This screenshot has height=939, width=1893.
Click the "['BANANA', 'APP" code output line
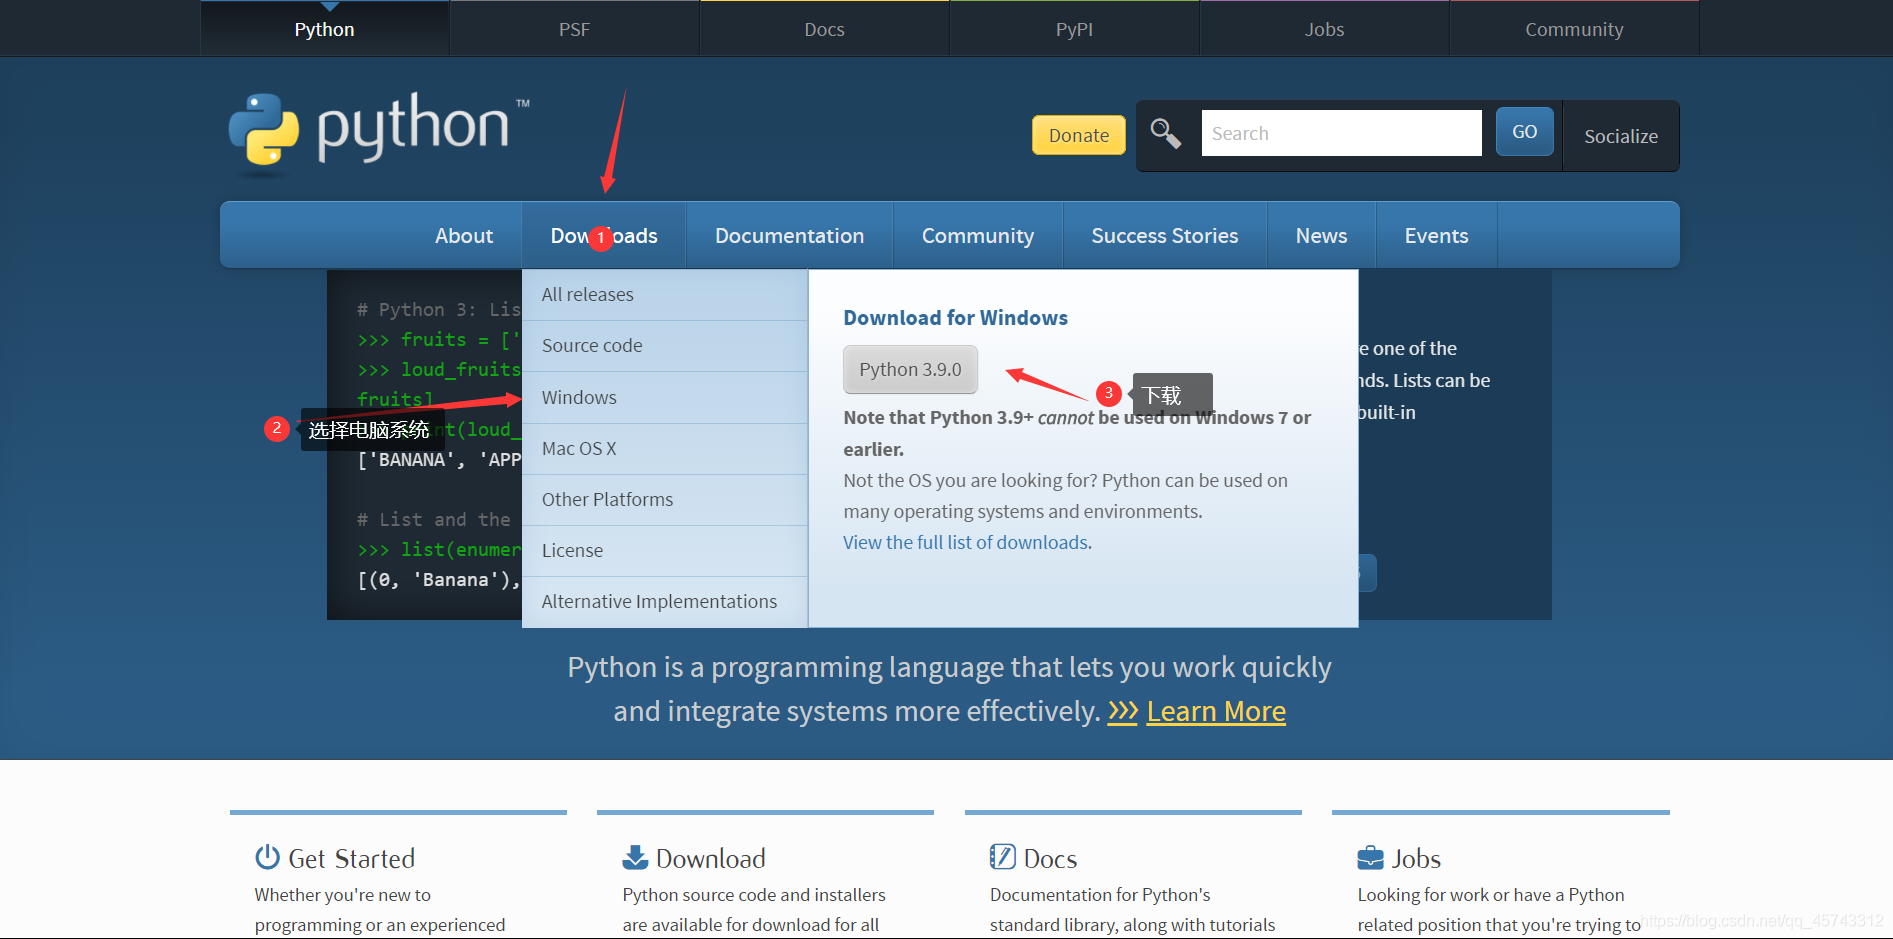pyautogui.click(x=439, y=460)
